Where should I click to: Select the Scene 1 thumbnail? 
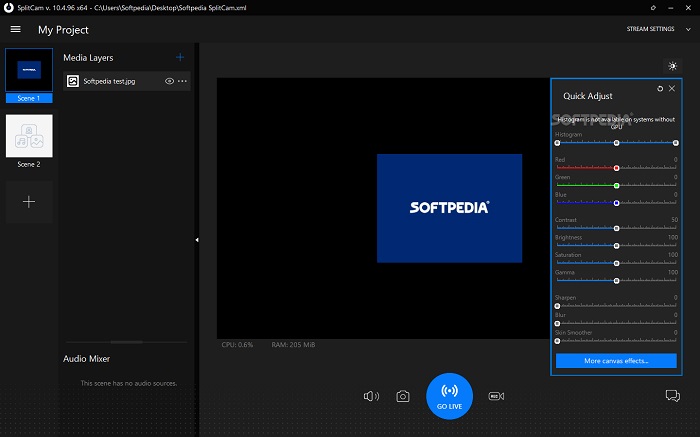29,70
